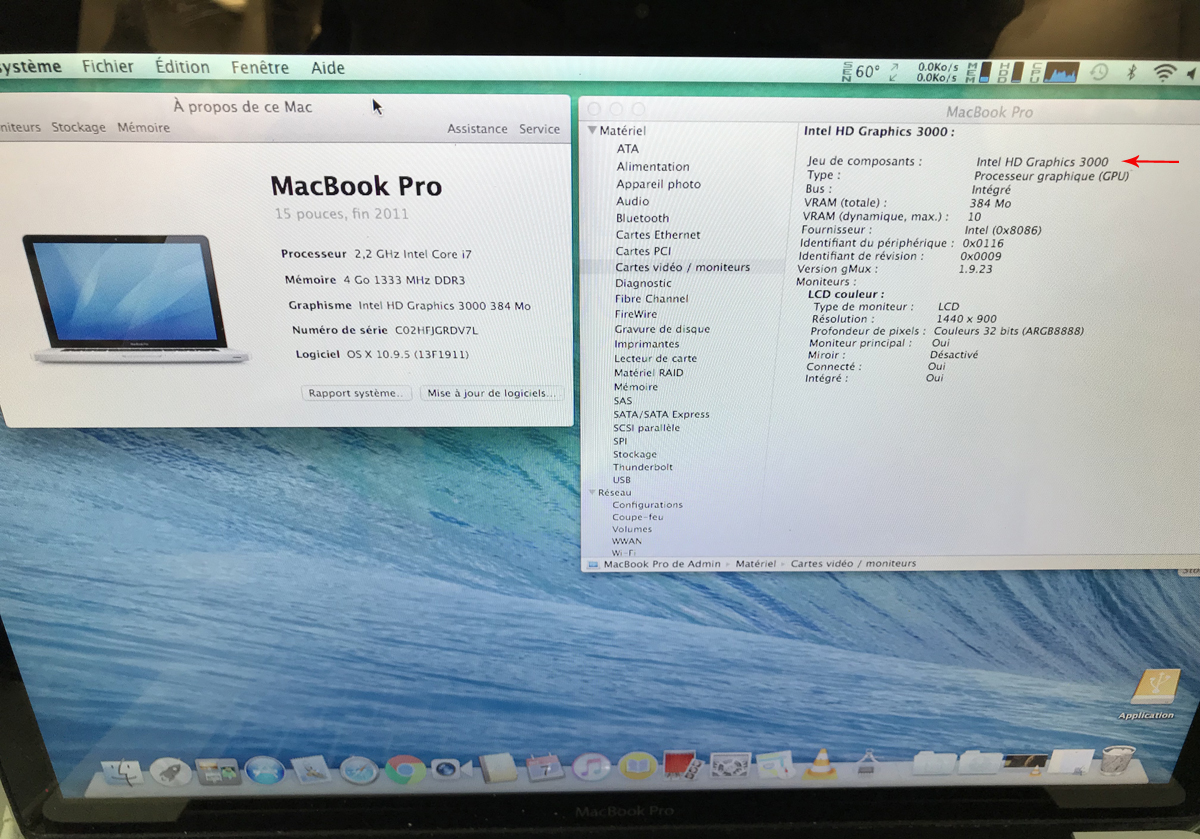Click the Rapport système button
The width and height of the screenshot is (1200, 839).
[x=357, y=394]
